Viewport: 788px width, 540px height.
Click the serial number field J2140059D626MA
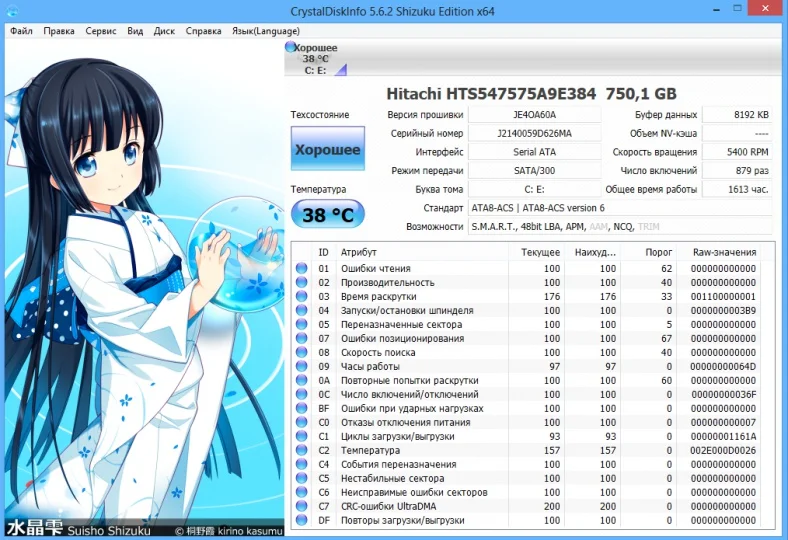[x=534, y=133]
